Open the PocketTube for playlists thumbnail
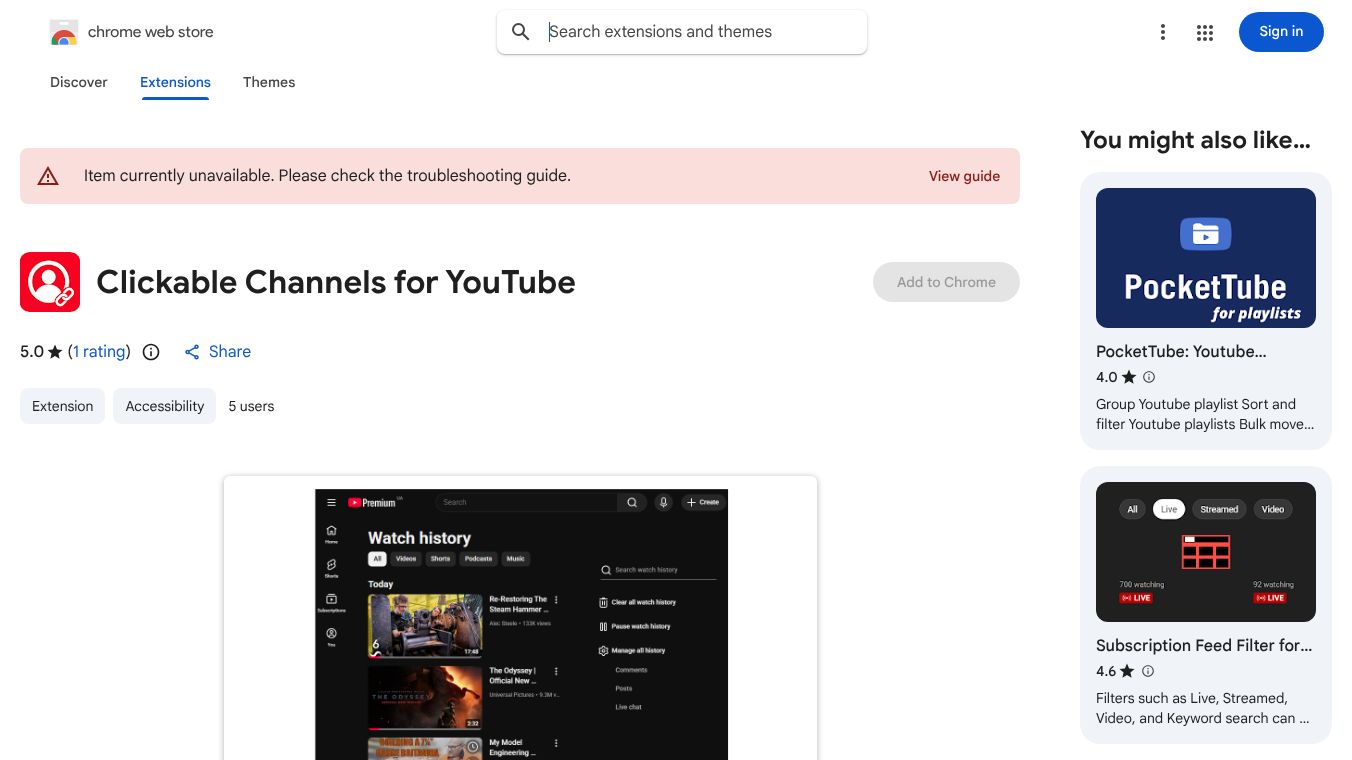The image size is (1352, 760). (x=1206, y=258)
